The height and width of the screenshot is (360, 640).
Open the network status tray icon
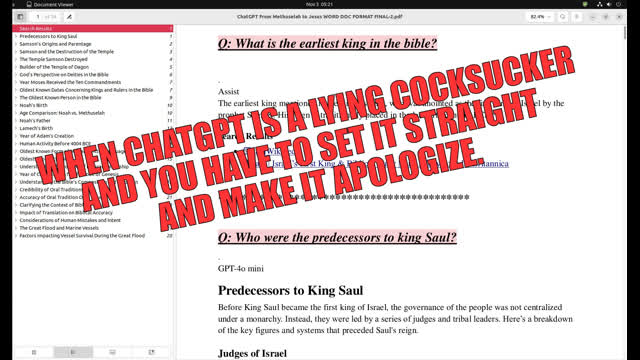tap(600, 4)
